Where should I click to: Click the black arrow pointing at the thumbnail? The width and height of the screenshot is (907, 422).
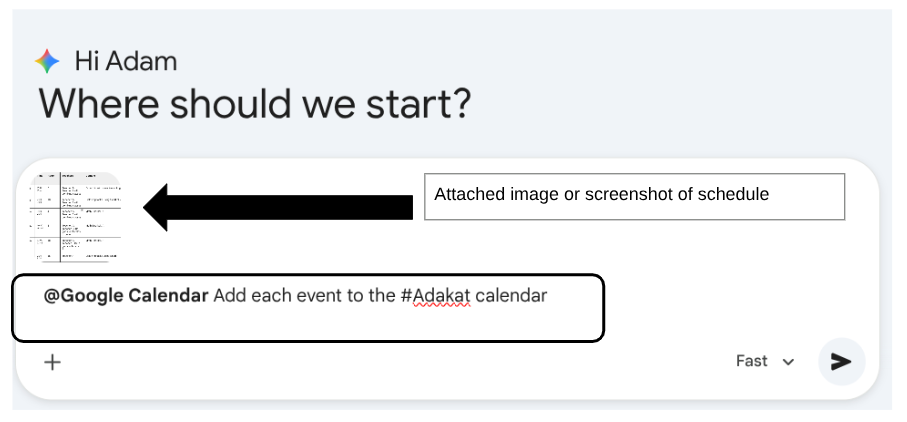click(278, 207)
